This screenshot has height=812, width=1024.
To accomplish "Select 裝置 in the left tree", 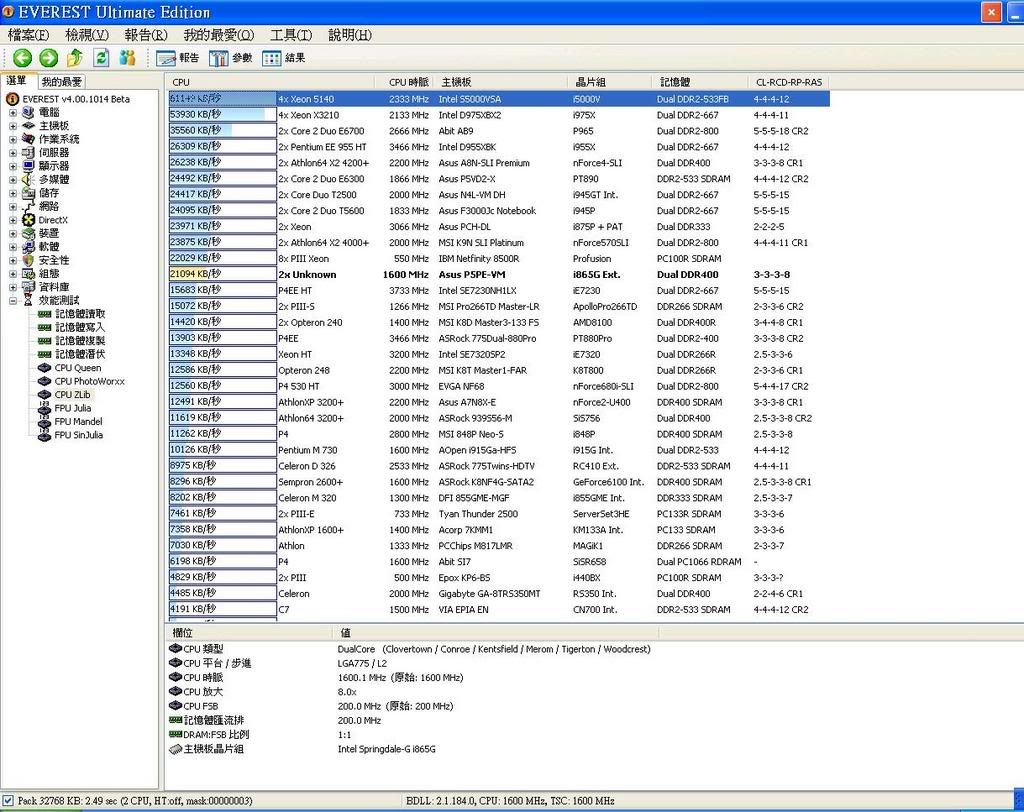I will pos(49,233).
